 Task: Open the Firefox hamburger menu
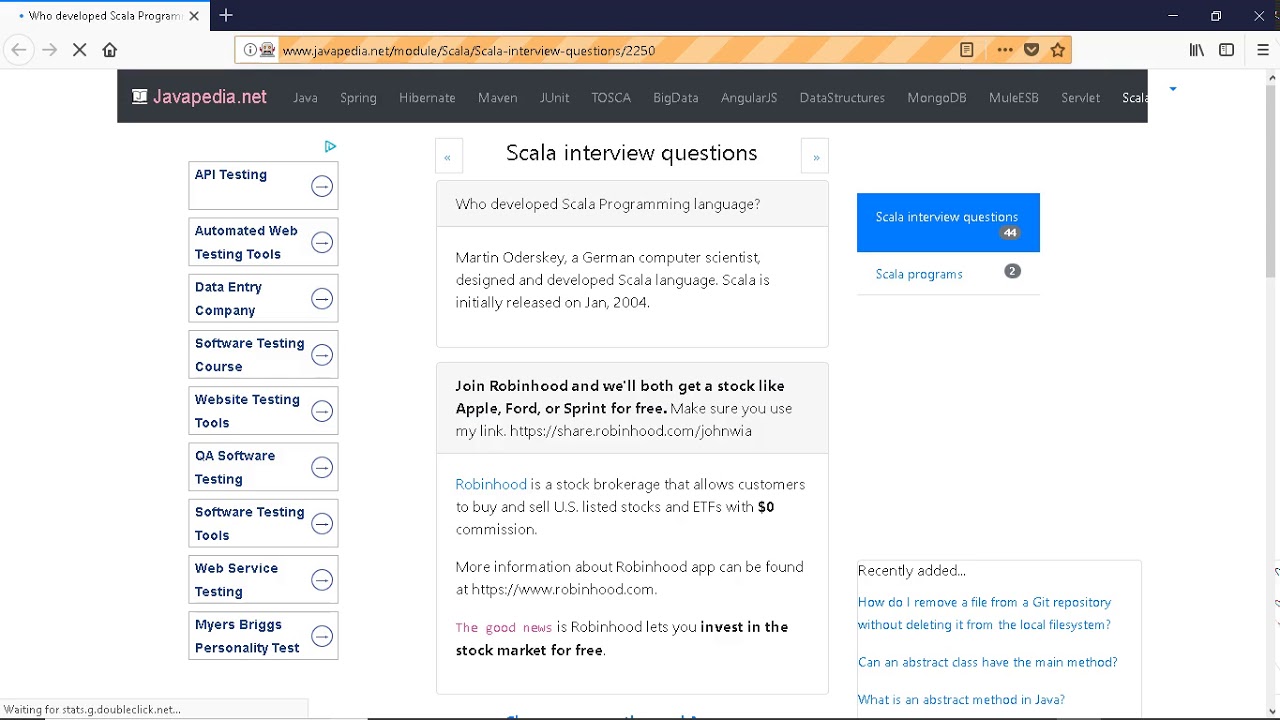[1262, 50]
